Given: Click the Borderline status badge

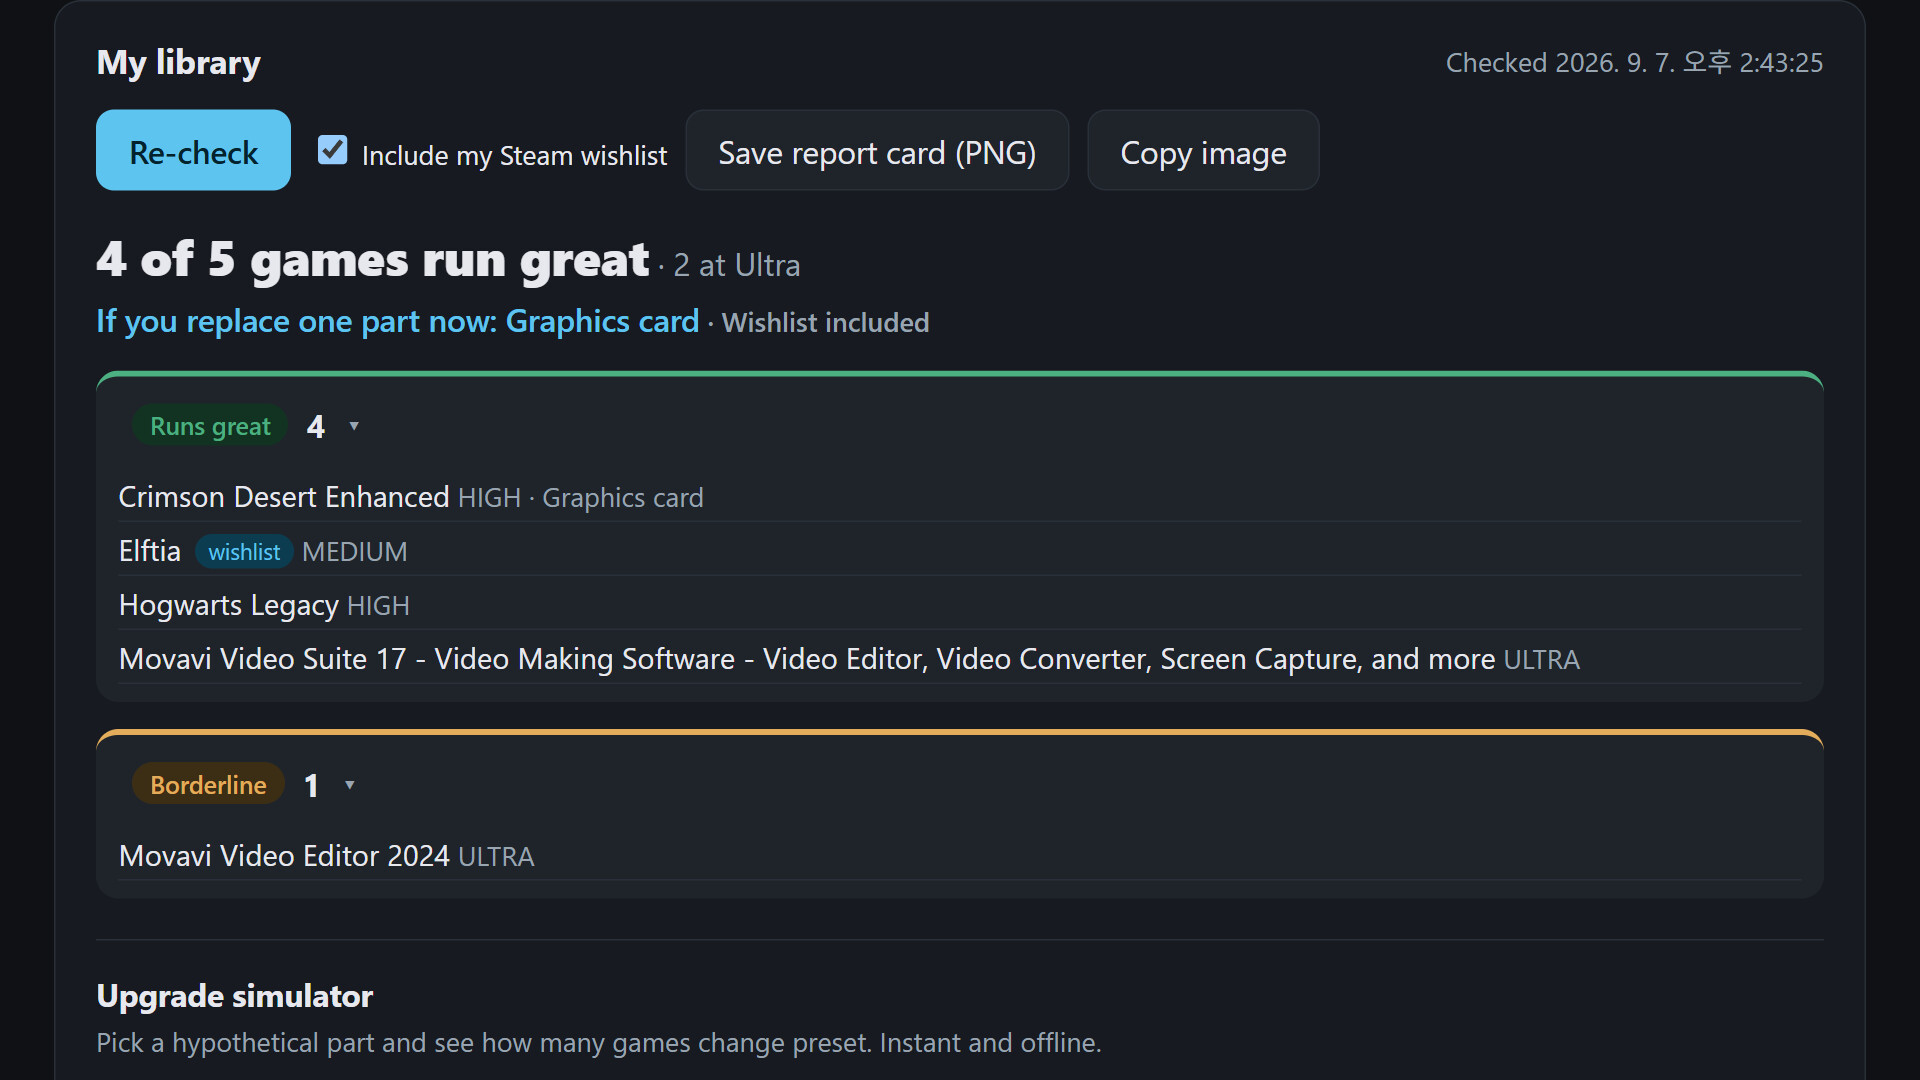Looking at the screenshot, I should click(x=208, y=786).
